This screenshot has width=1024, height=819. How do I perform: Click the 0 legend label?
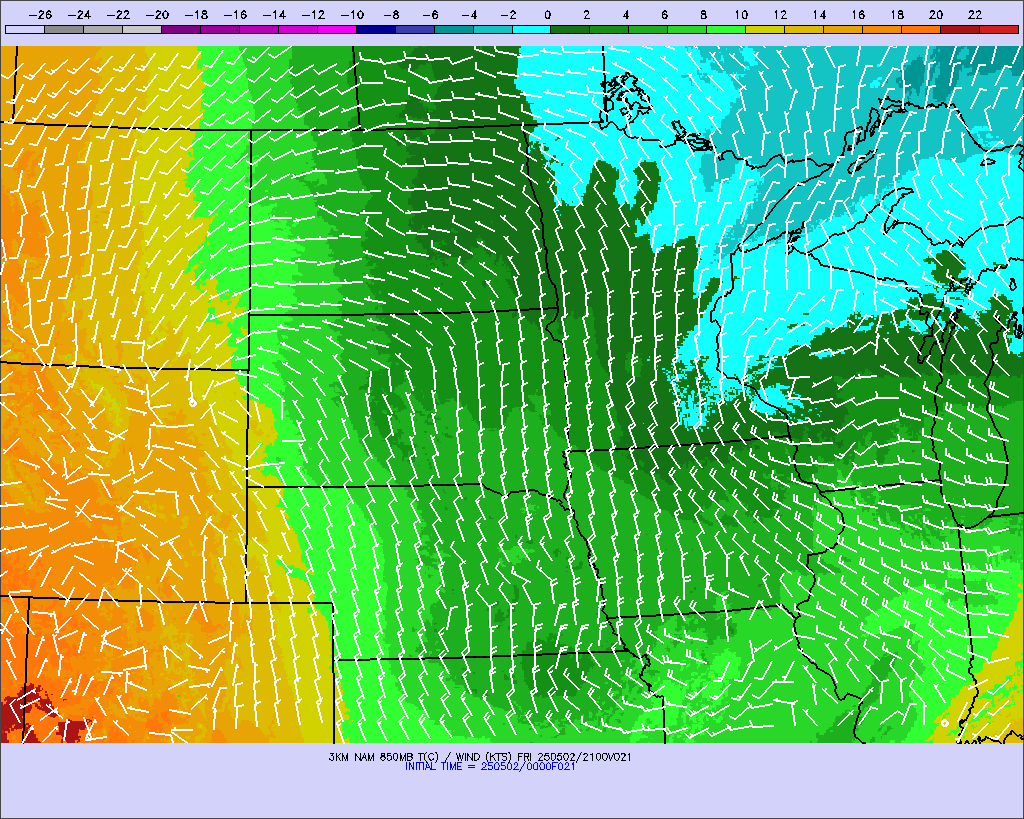(547, 15)
